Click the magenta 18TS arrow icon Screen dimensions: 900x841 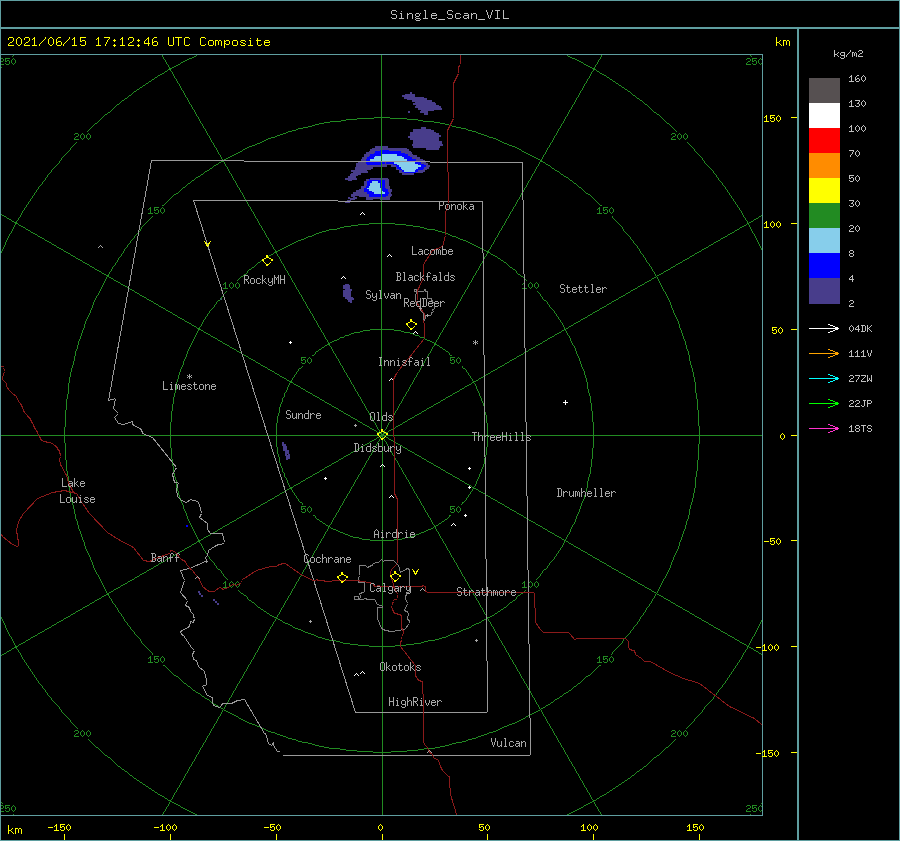[x=824, y=428]
